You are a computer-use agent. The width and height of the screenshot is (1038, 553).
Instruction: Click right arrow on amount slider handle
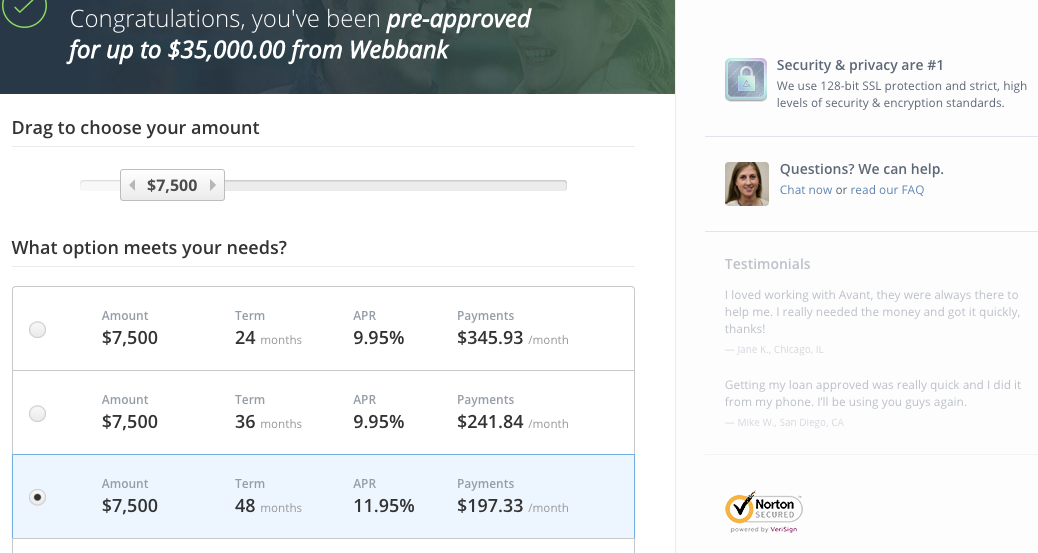pos(212,185)
